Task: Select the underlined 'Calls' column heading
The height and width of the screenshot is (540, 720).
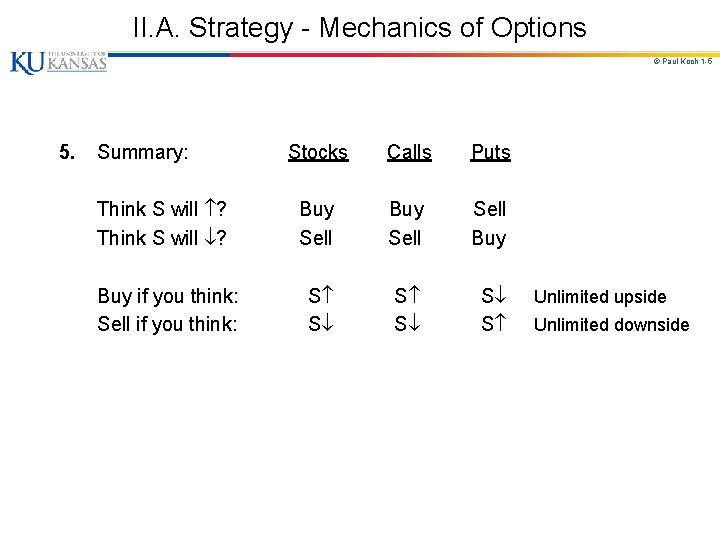Action: (409, 152)
